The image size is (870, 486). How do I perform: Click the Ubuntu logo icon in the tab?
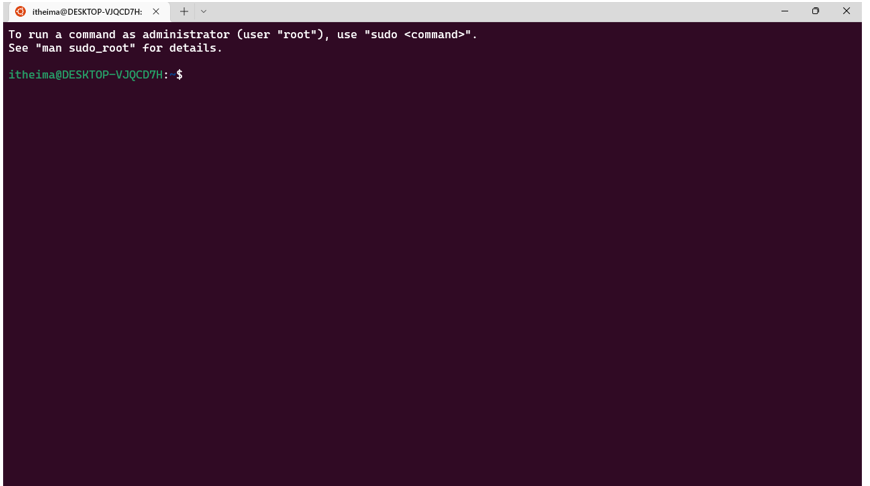pyautogui.click(x=21, y=11)
